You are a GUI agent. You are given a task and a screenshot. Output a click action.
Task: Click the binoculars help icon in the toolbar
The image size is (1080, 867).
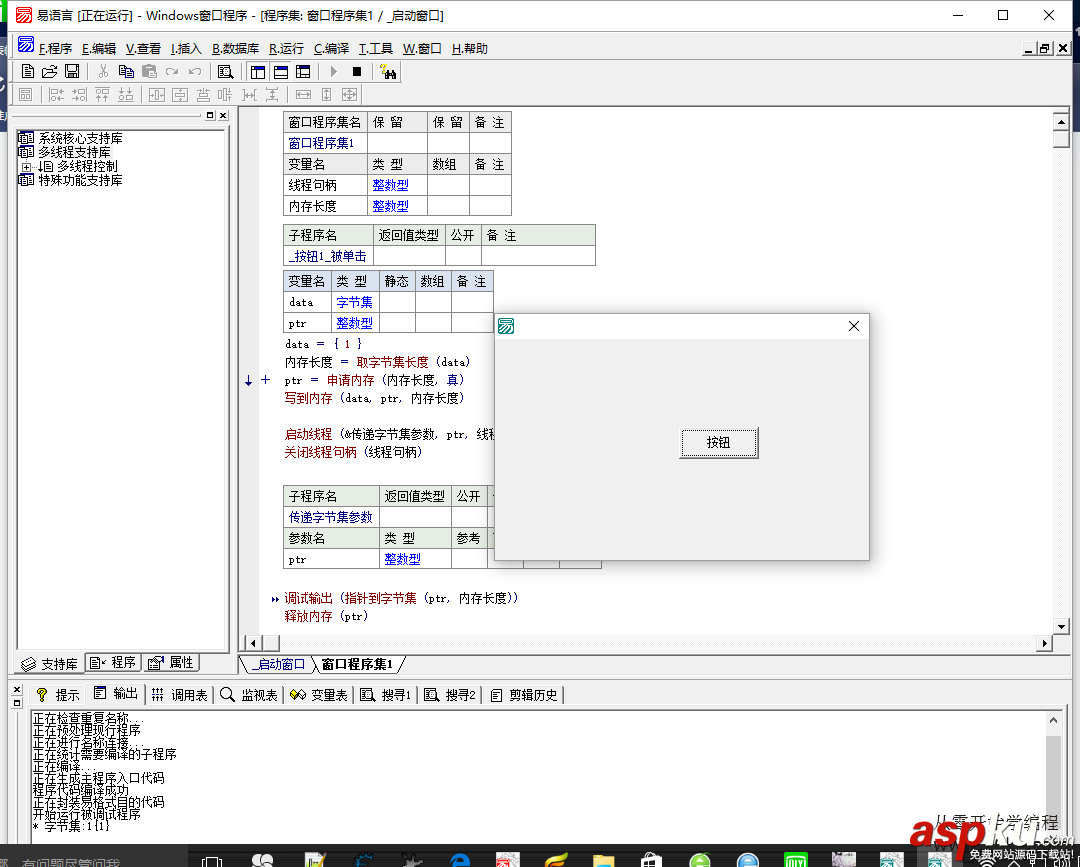tap(388, 72)
